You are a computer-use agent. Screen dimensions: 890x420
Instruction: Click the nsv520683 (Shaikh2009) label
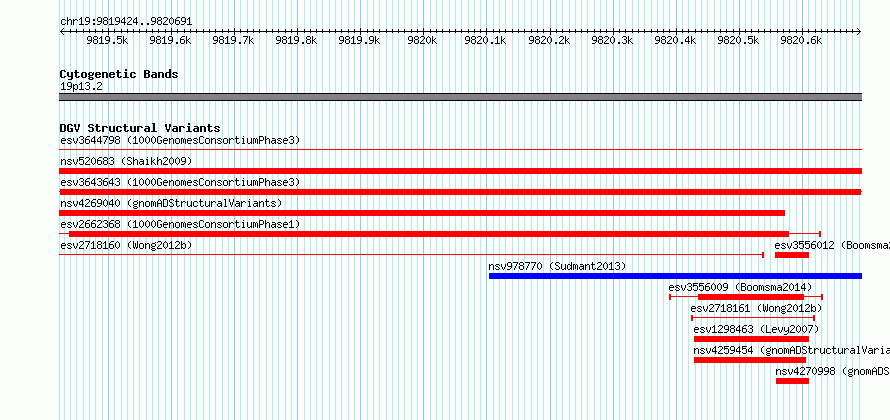click(x=126, y=161)
